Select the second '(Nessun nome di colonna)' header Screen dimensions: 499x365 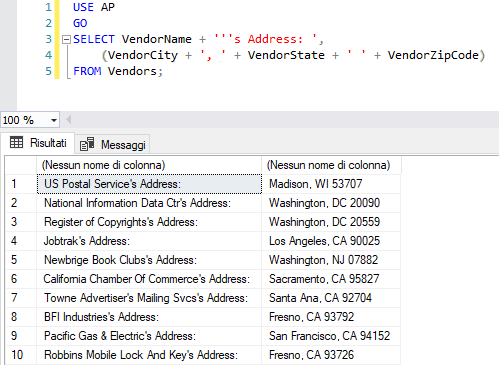(x=331, y=165)
